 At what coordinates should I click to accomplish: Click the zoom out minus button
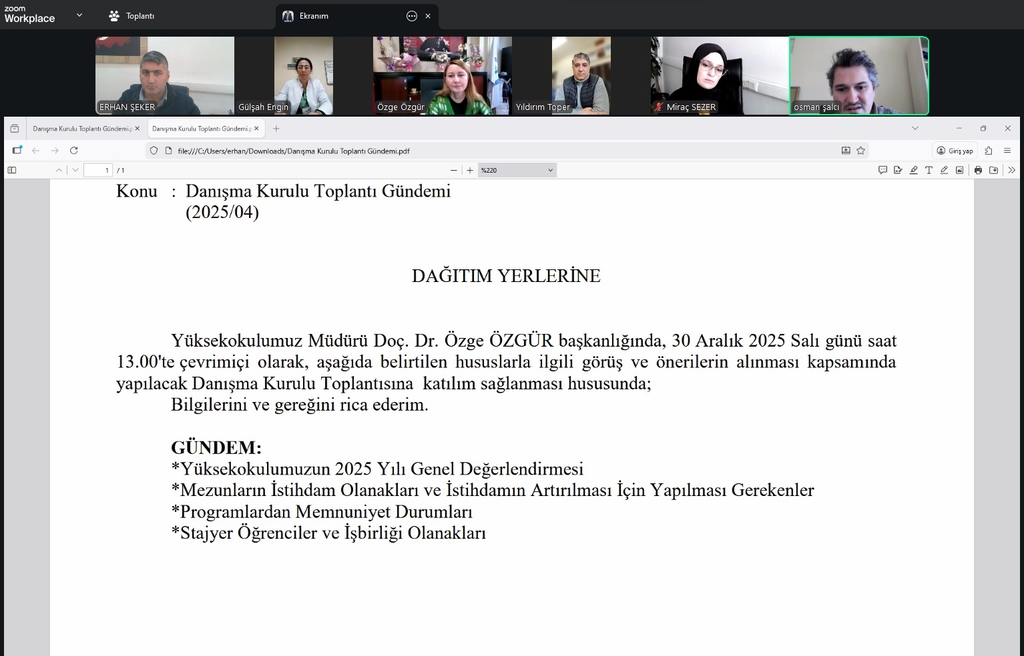point(454,170)
